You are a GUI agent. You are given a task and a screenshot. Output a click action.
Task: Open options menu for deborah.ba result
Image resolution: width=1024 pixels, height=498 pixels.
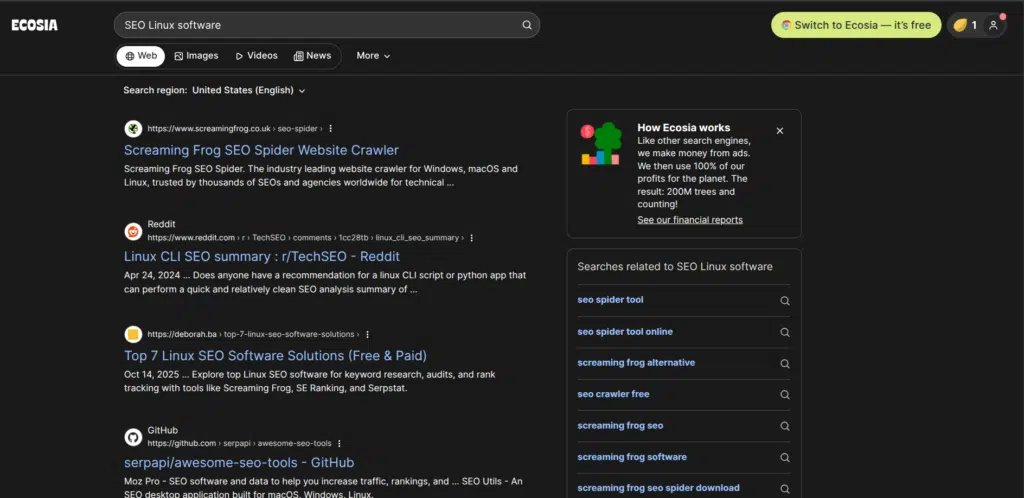[367, 334]
